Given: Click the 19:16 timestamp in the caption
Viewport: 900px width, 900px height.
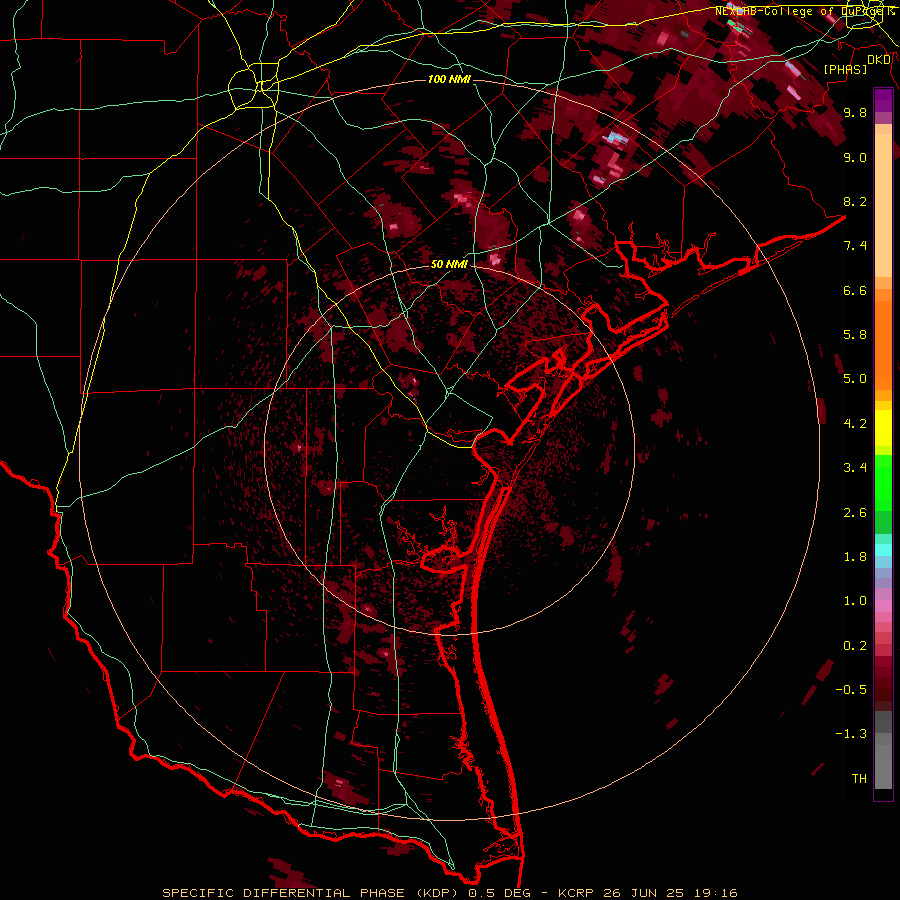Looking at the screenshot, I should [718, 893].
